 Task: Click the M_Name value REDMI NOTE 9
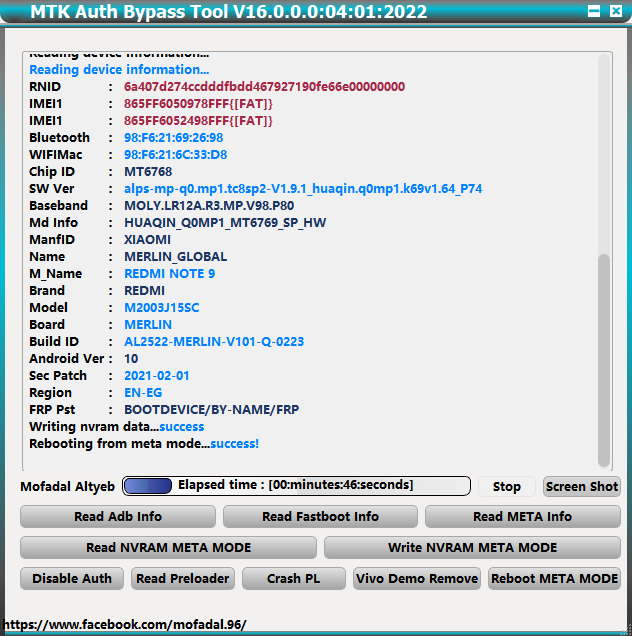170,274
